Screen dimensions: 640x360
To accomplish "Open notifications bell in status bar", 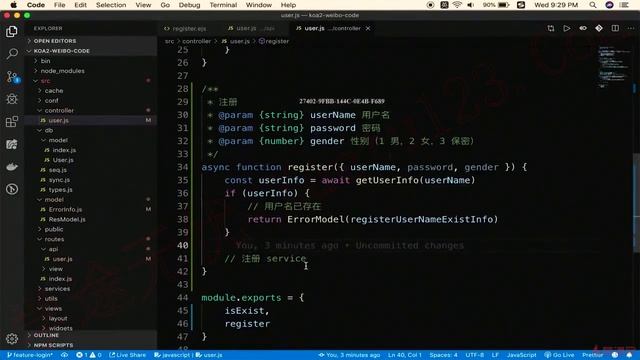I will coord(629,355).
